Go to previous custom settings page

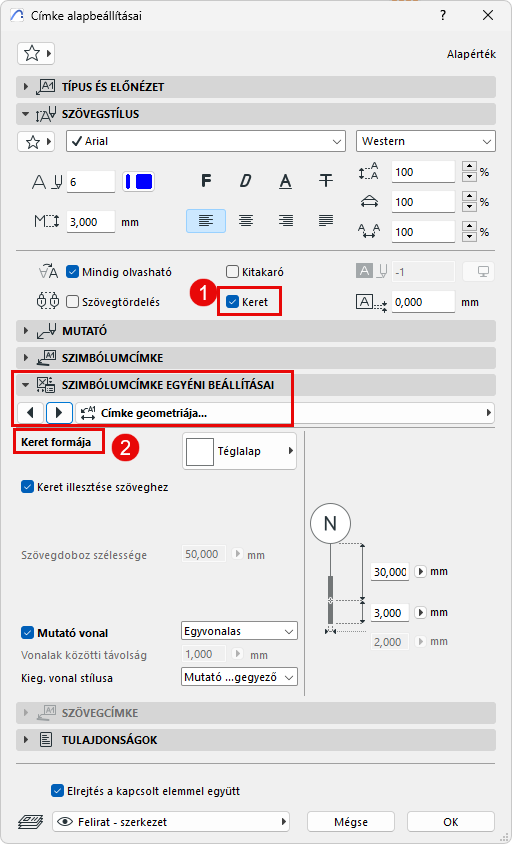pos(31,413)
